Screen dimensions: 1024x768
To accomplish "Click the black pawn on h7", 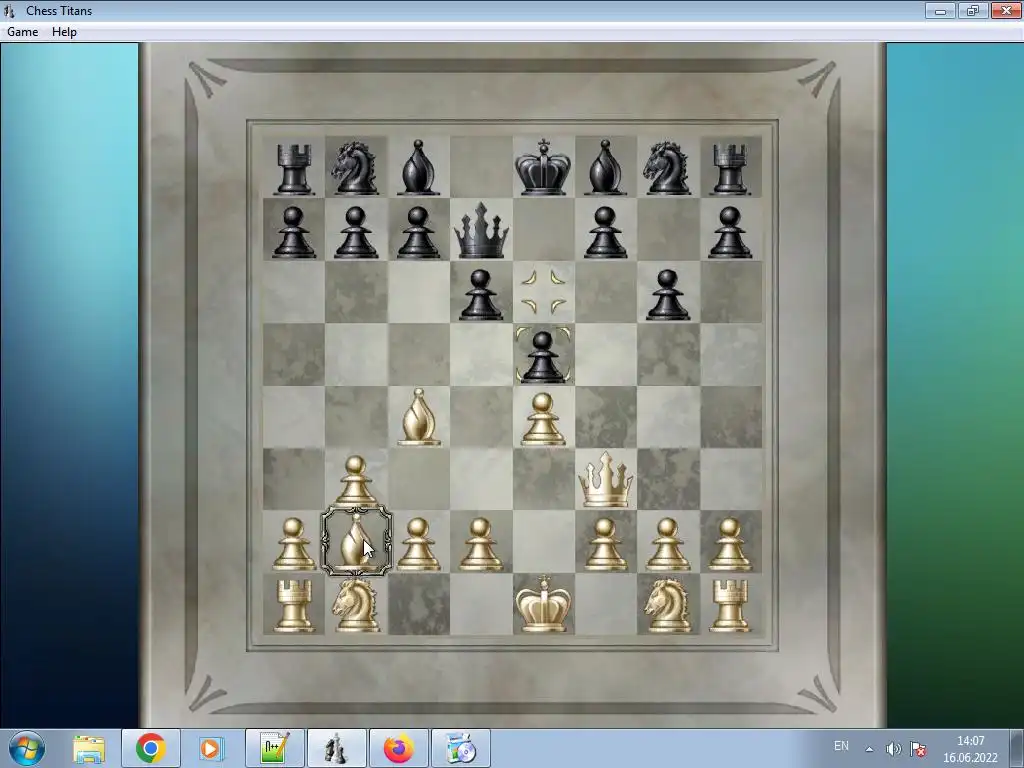I will click(729, 232).
